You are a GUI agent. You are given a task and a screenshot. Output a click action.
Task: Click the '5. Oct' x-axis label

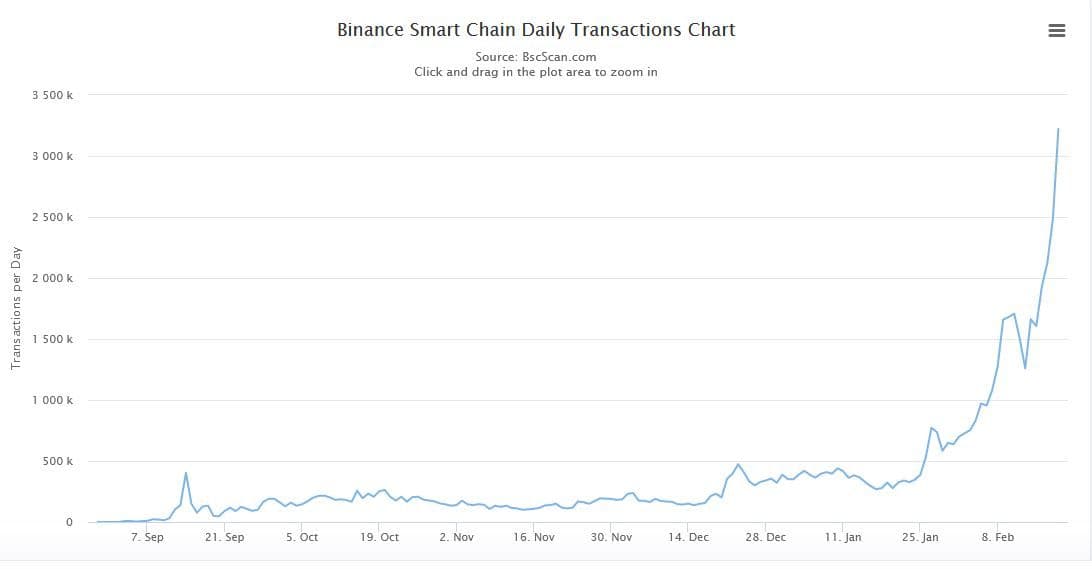coord(302,537)
